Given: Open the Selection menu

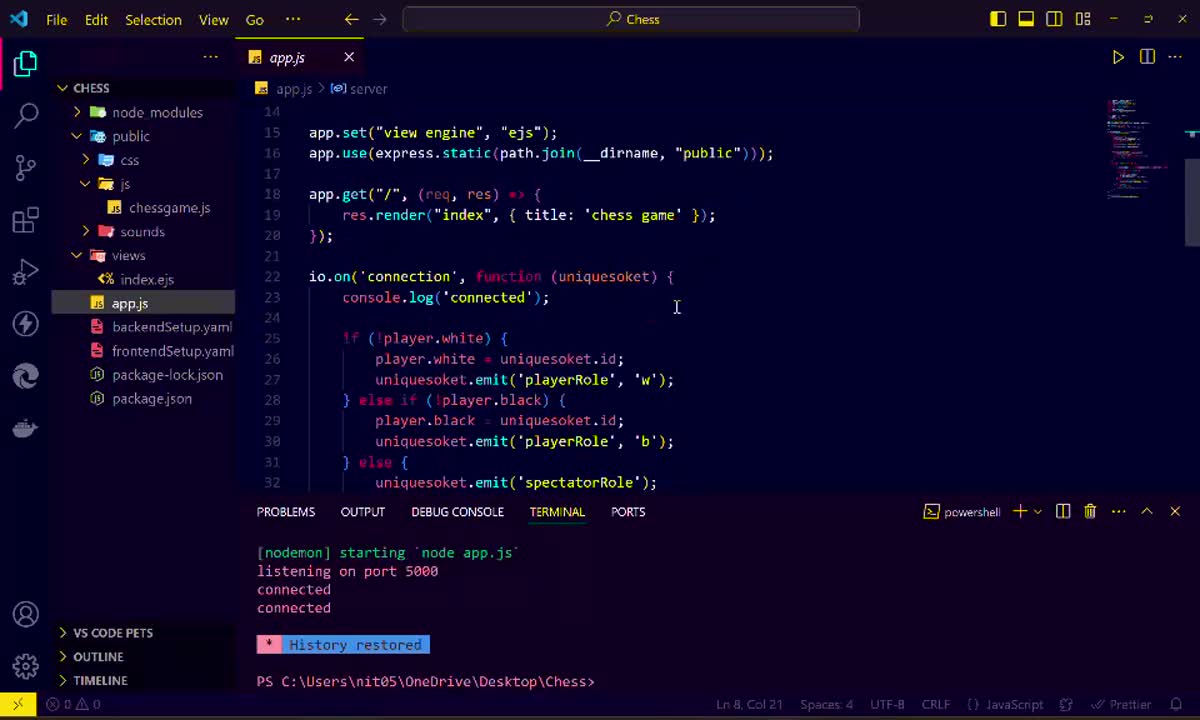Looking at the screenshot, I should point(153,20).
